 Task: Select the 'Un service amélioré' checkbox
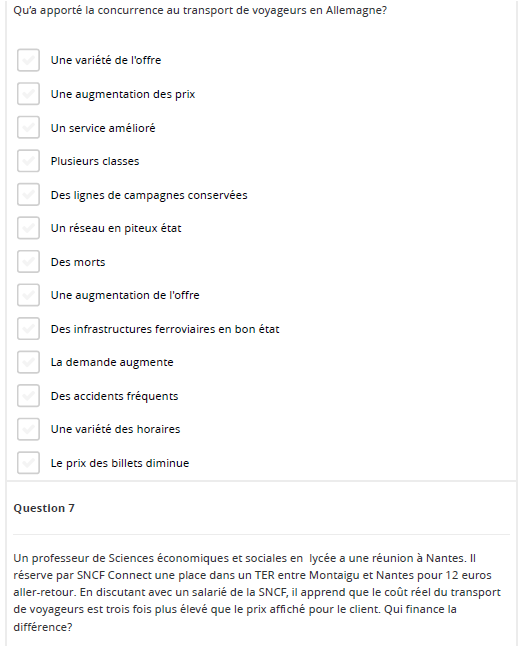click(28, 127)
